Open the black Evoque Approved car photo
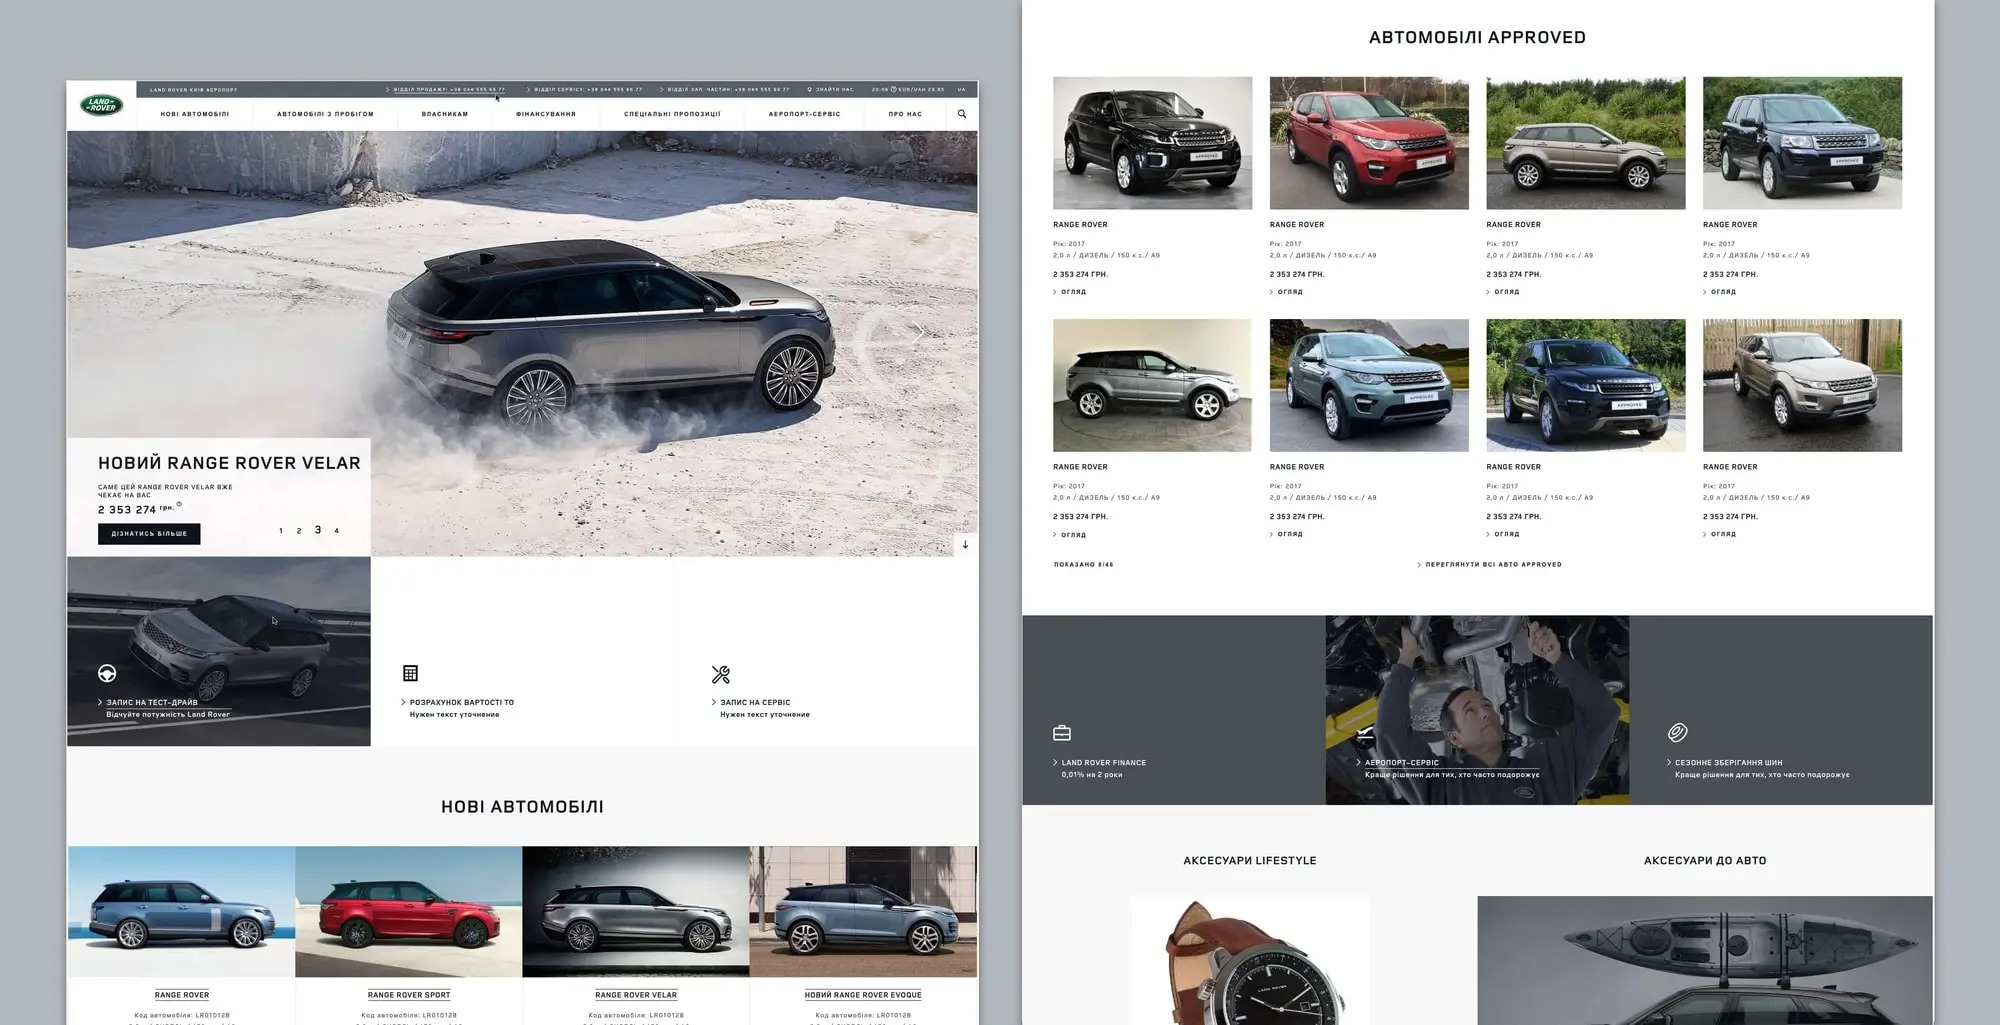The width and height of the screenshot is (2000, 1025). click(1152, 143)
